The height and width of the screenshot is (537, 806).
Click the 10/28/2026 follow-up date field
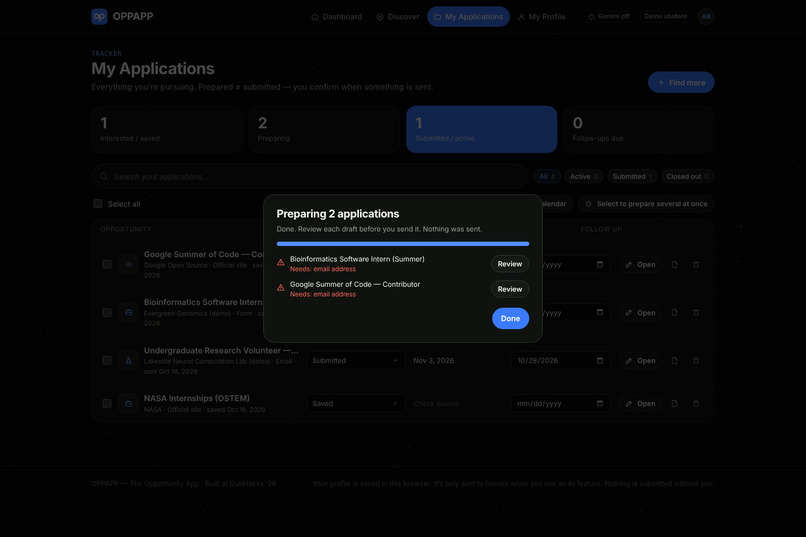pyautogui.click(x=560, y=361)
